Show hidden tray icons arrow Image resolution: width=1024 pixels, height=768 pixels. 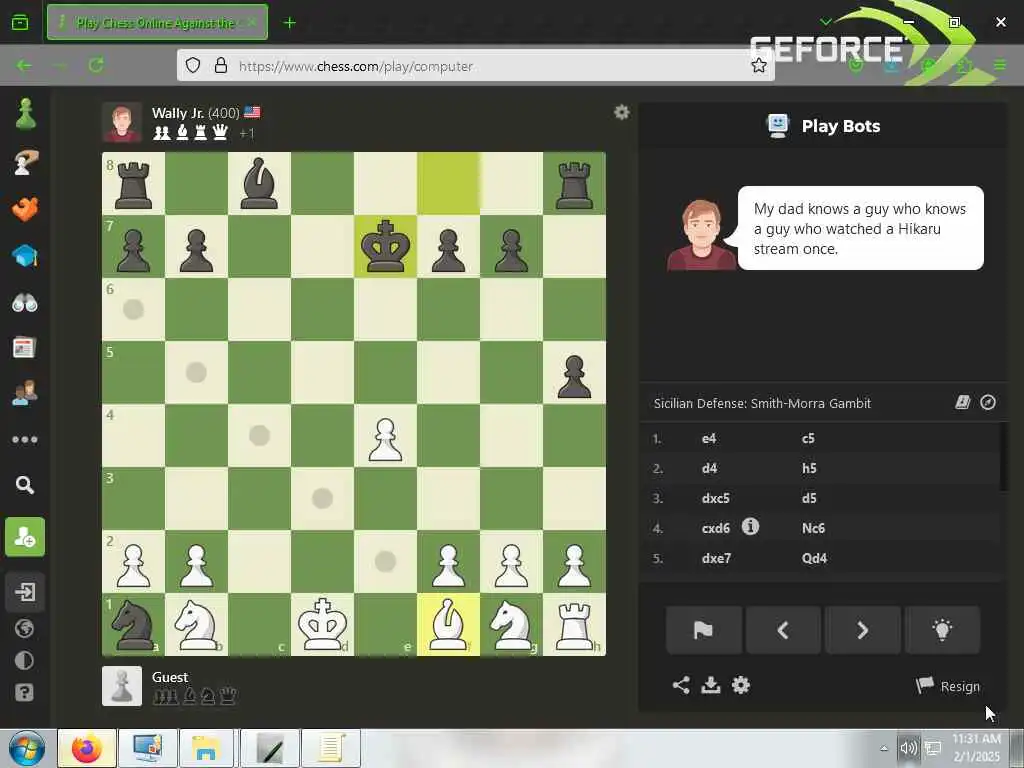pyautogui.click(x=884, y=748)
